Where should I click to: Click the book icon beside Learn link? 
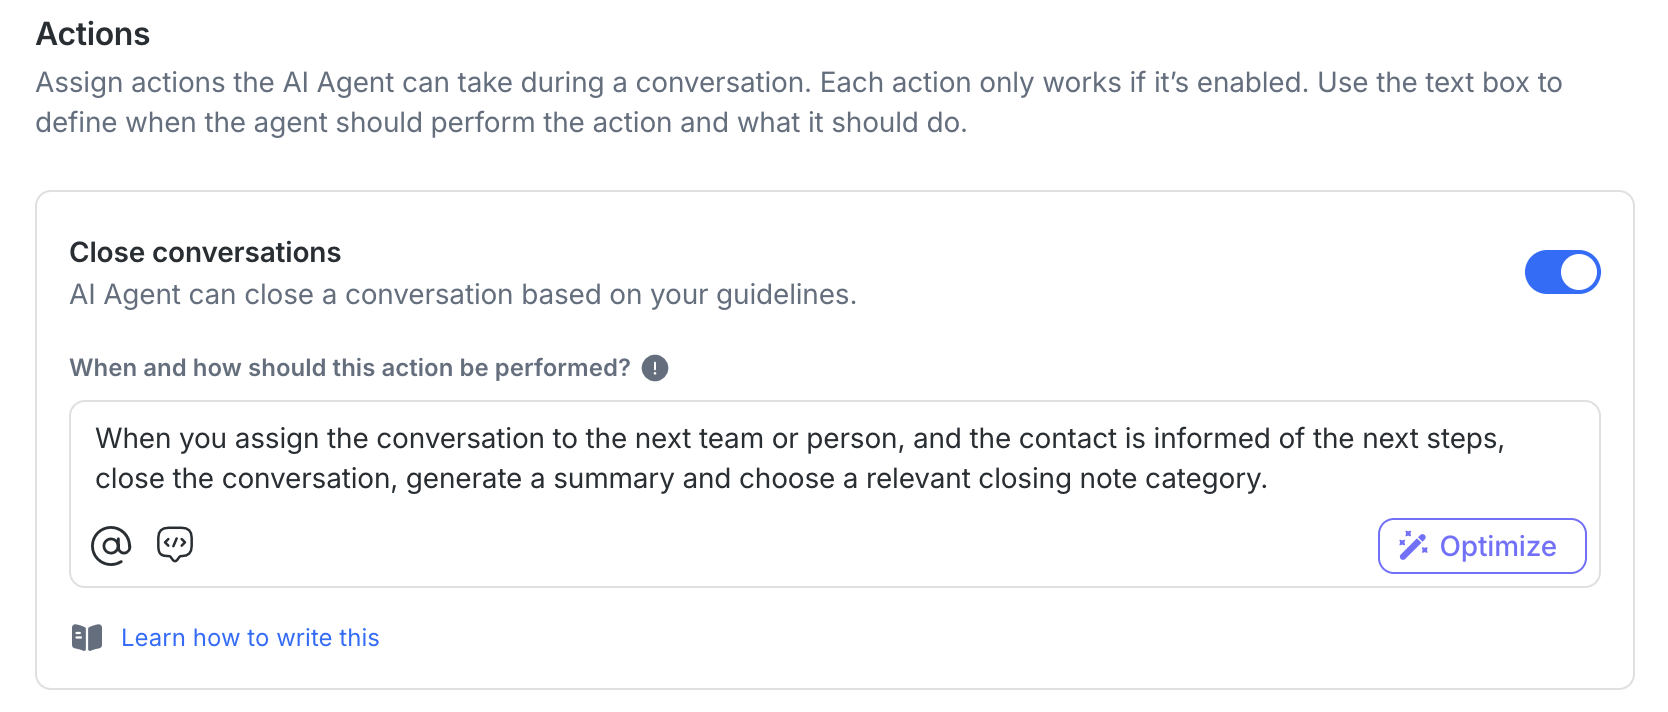tap(87, 638)
